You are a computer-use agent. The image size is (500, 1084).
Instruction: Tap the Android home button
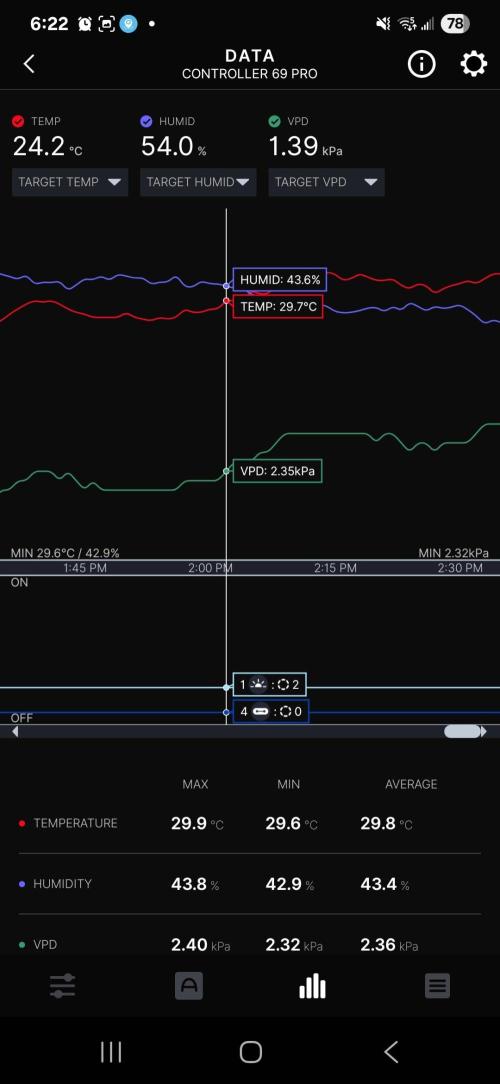pos(250,1052)
